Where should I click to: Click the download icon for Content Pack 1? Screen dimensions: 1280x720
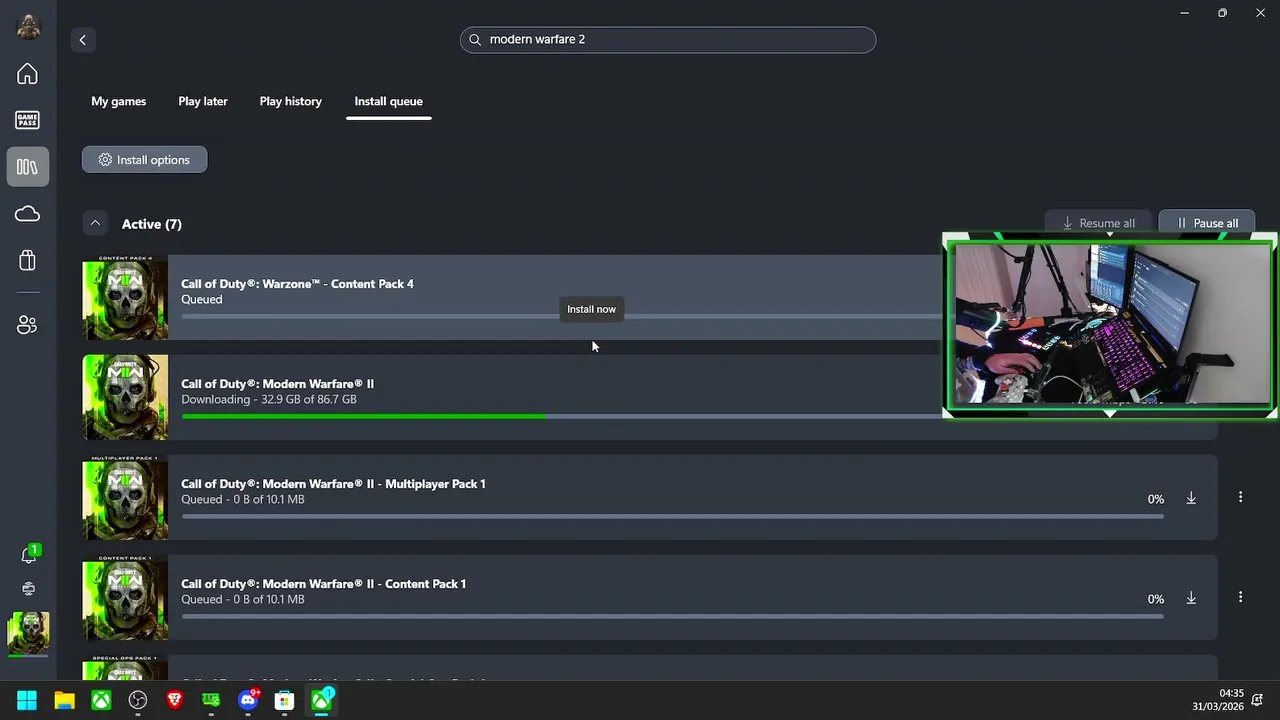coord(1191,598)
